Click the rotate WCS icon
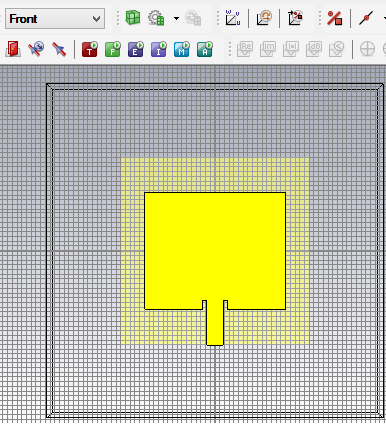Viewport: 386px width, 426px height. (264, 18)
